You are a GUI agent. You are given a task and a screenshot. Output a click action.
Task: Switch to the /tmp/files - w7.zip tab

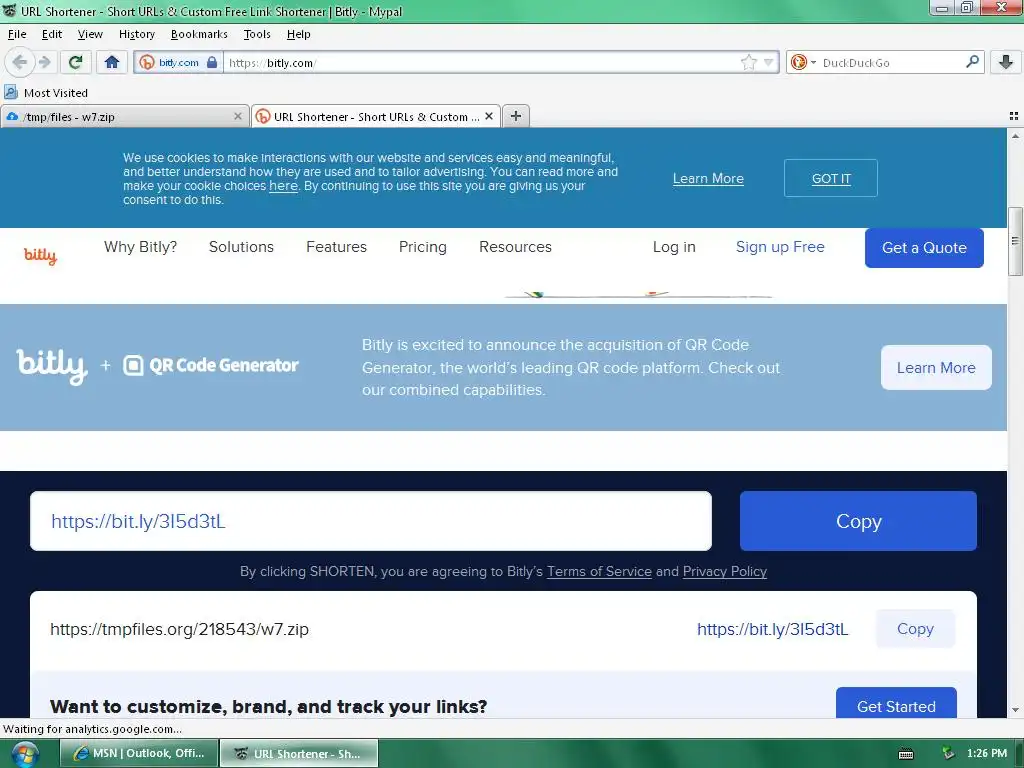pos(124,116)
